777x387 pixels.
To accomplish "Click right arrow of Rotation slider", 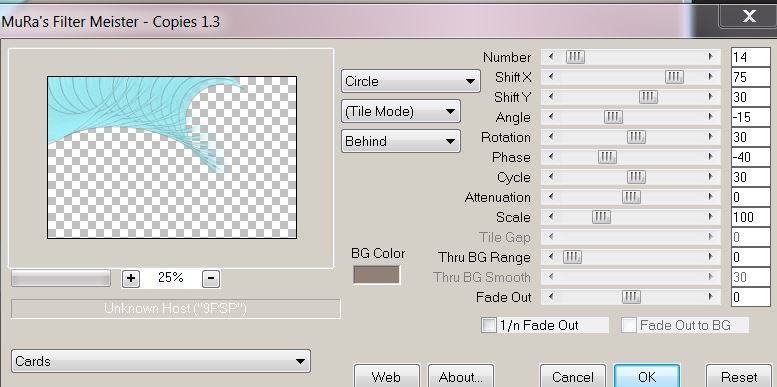I will 711,137.
